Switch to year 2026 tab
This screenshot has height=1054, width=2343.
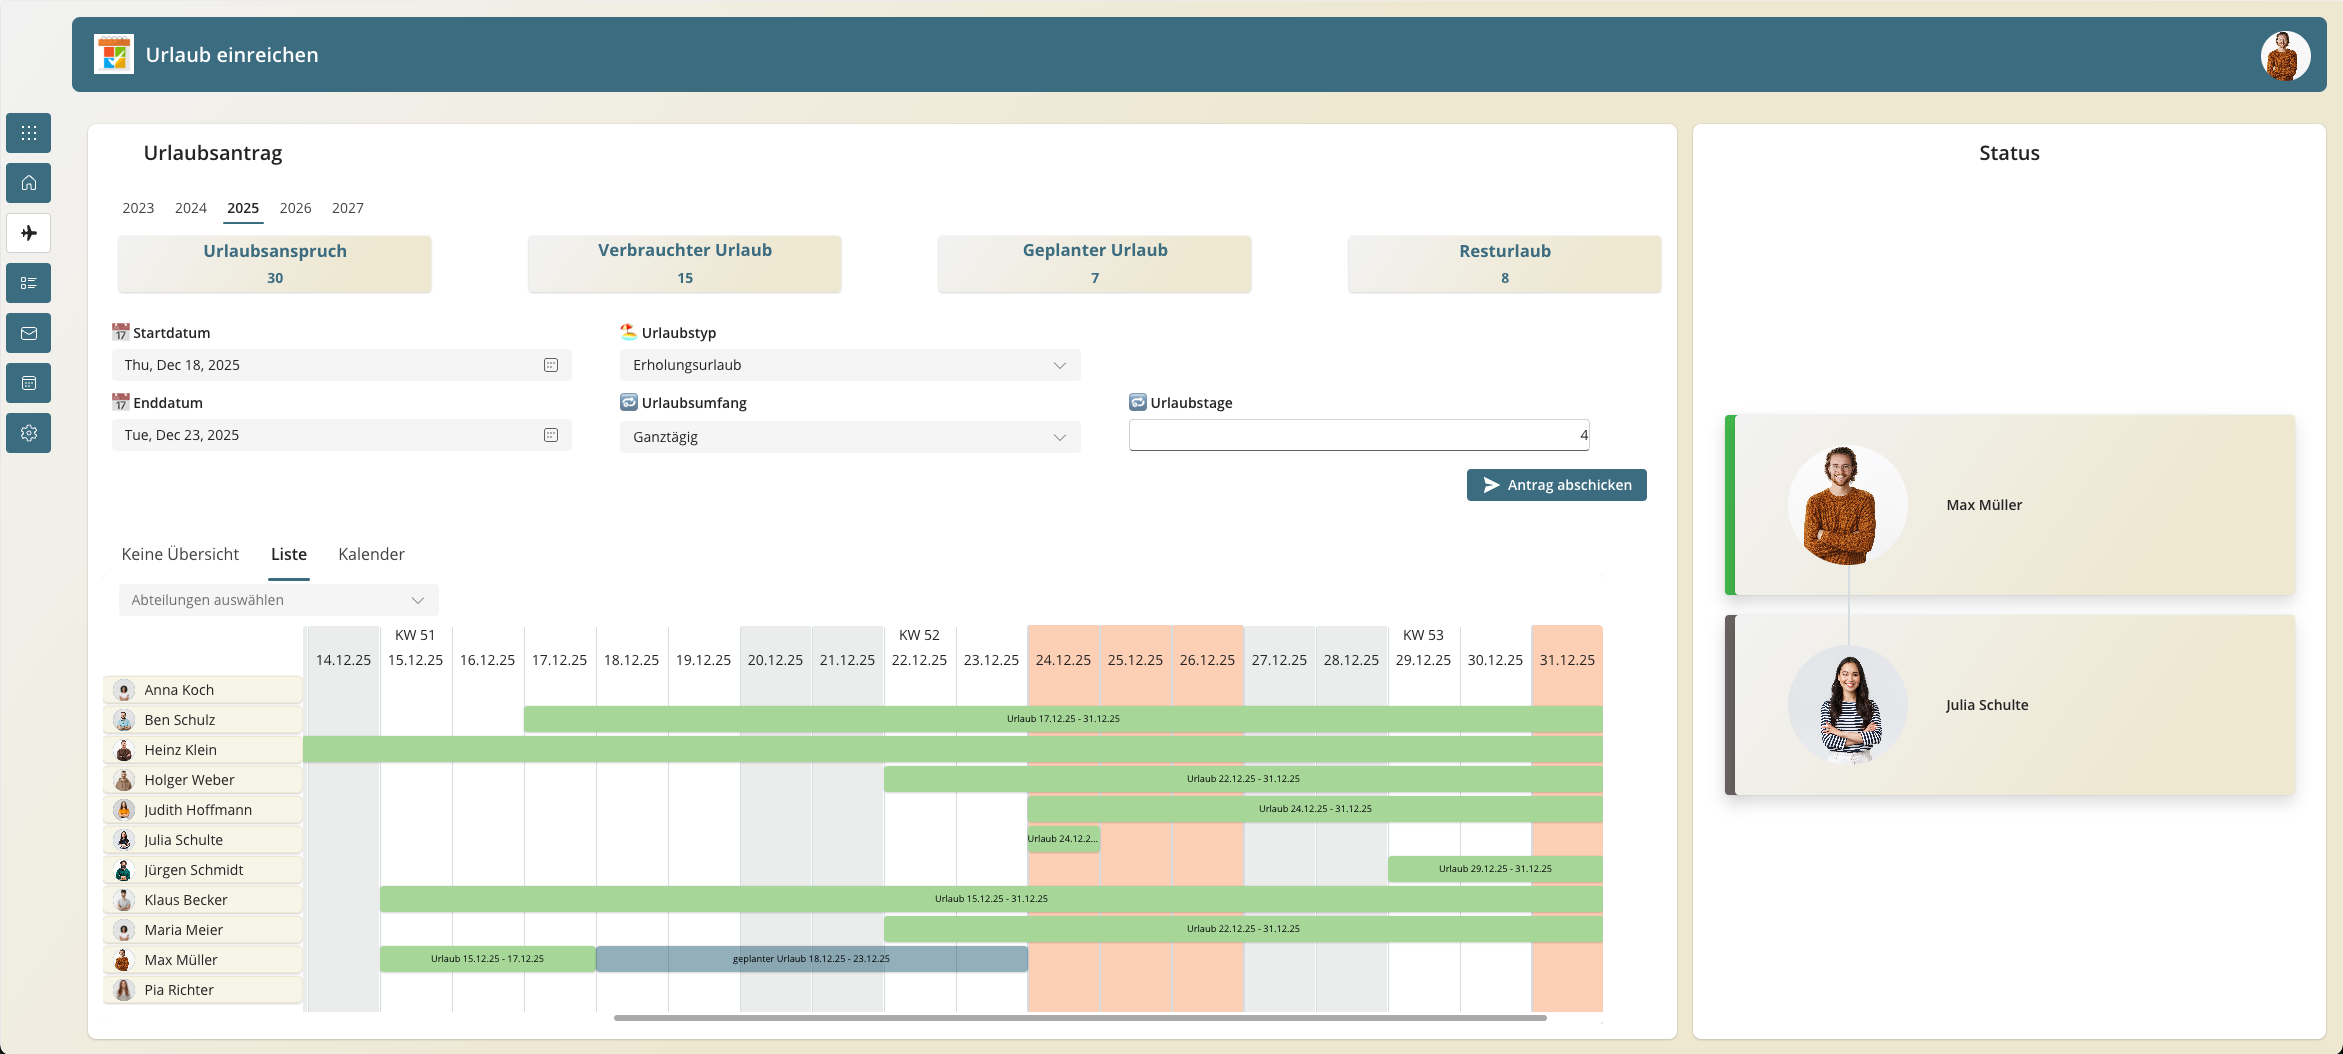pos(295,208)
